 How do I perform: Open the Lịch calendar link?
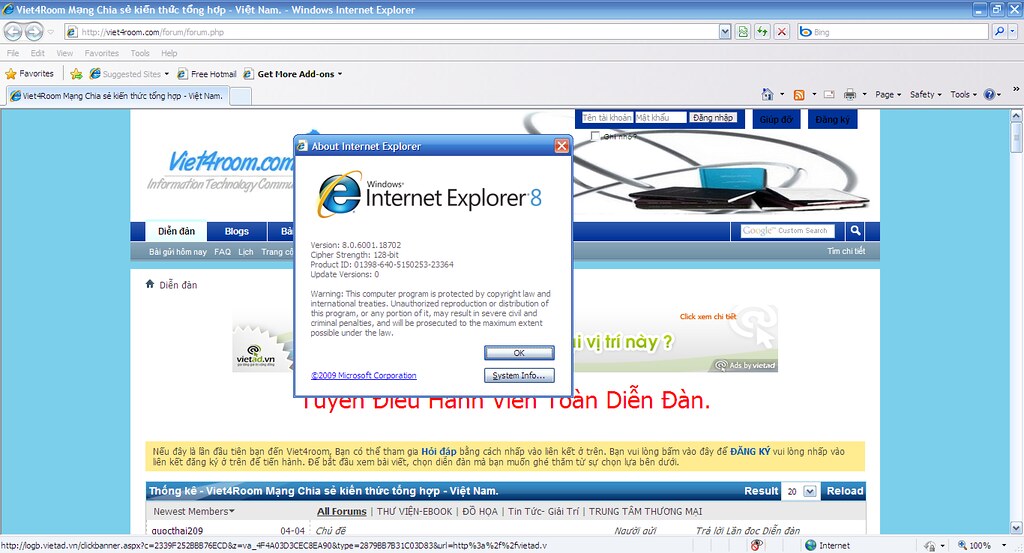pos(246,252)
